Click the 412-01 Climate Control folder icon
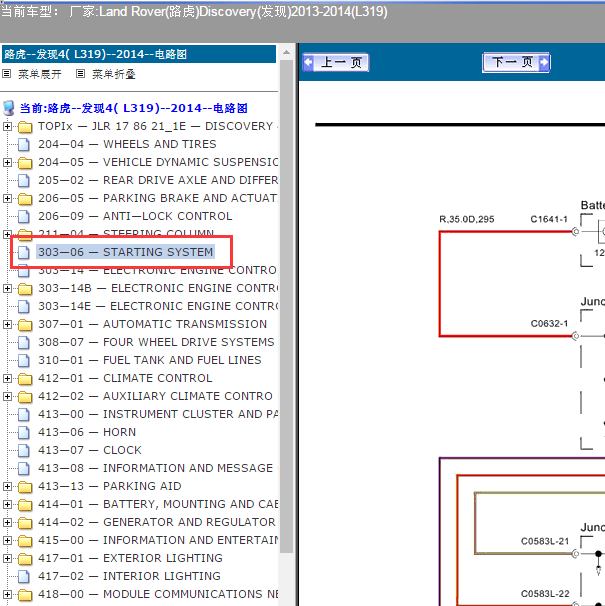This screenshot has width=605, height=606. (25, 379)
